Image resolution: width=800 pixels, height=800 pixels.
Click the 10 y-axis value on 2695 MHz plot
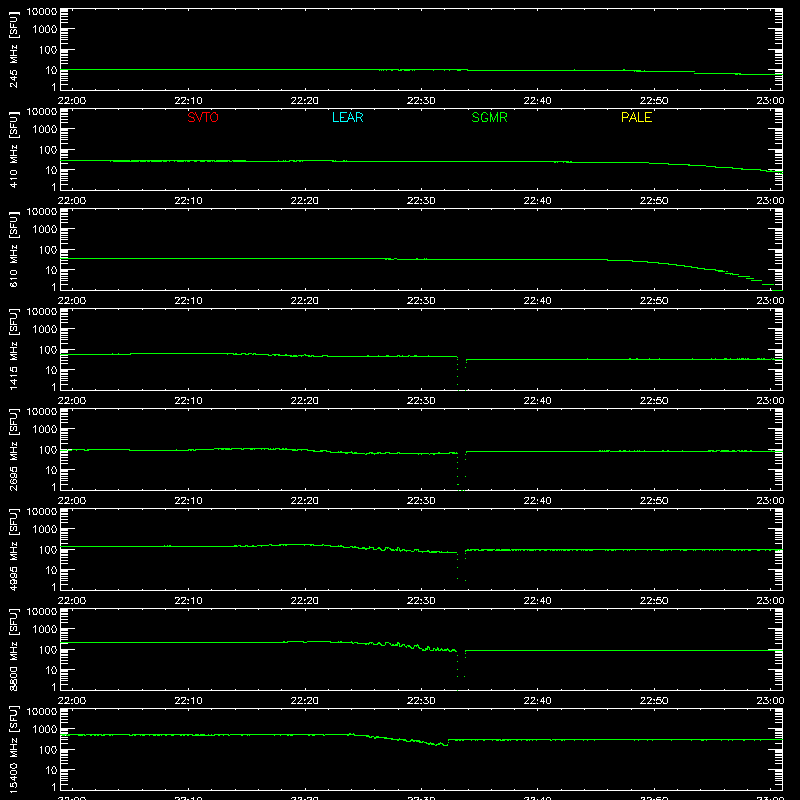[x=51, y=470]
